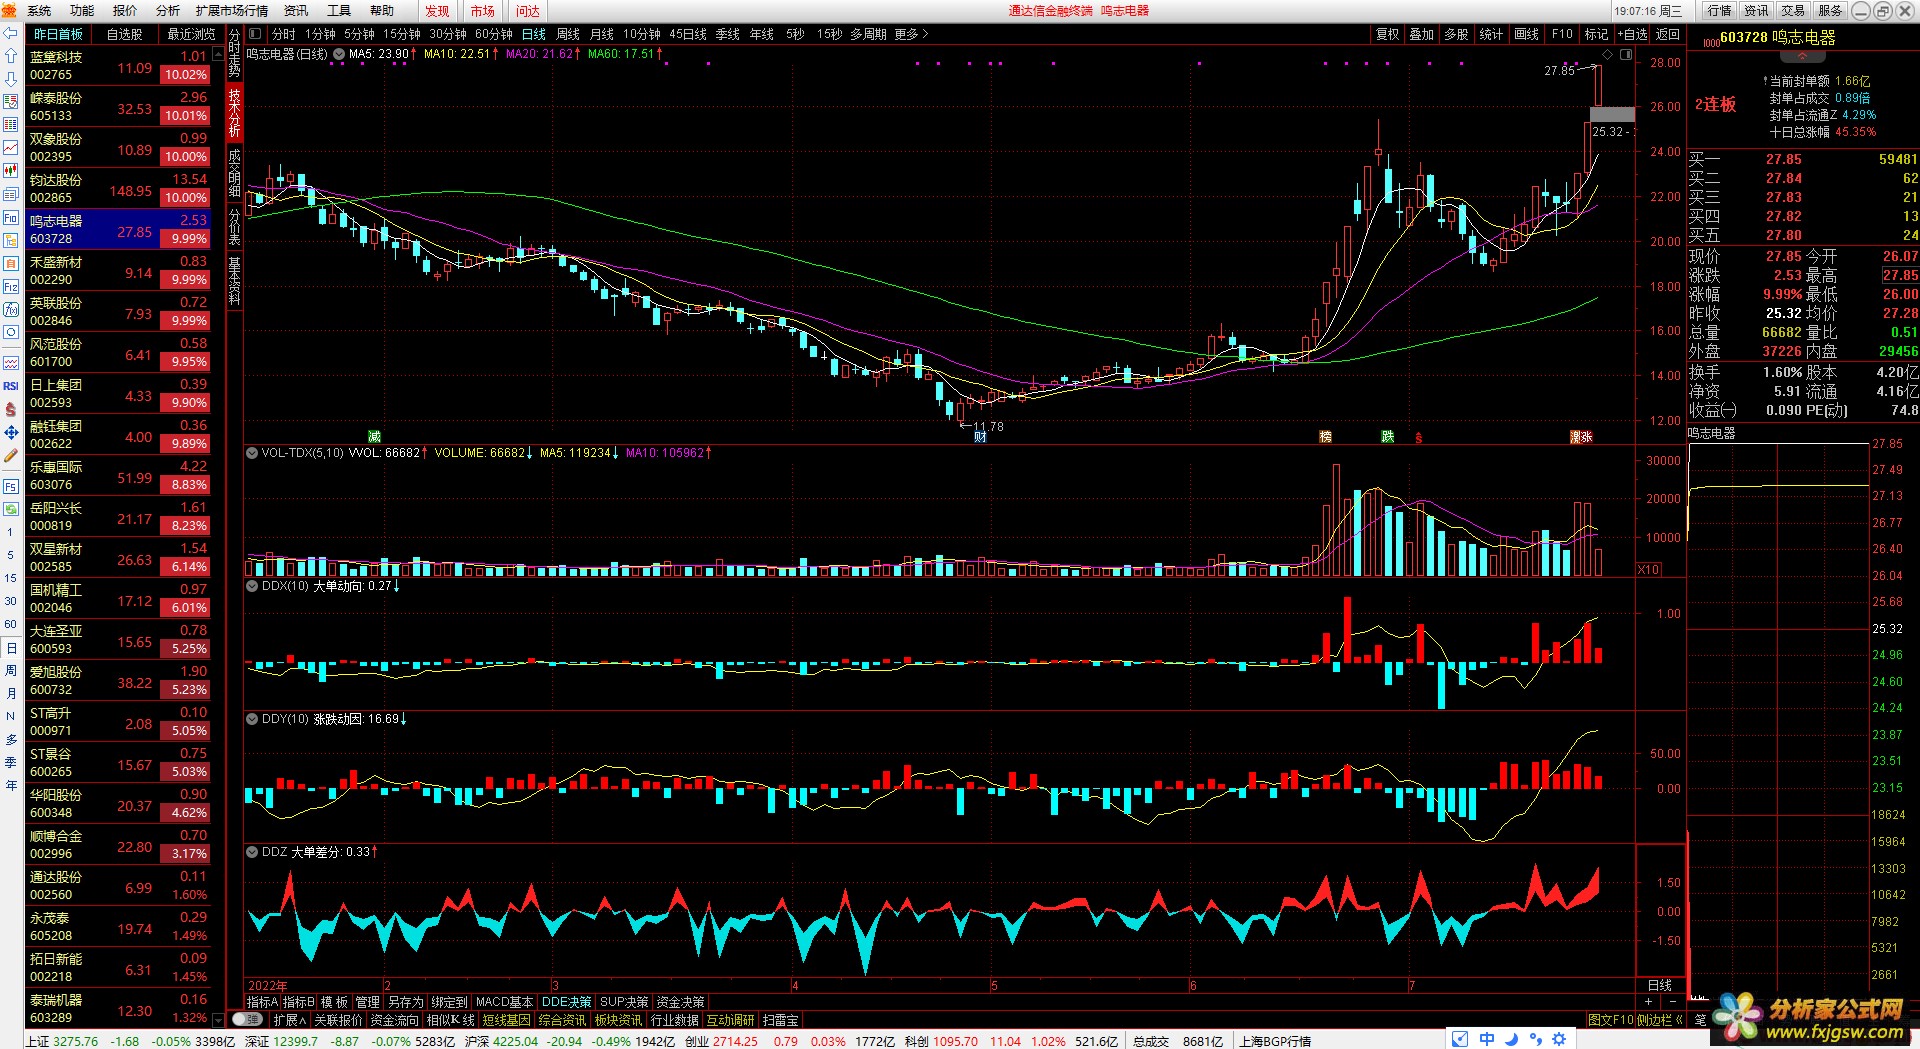Open the 成交明细 vertical tab
This screenshot has width=1920, height=1049.
(x=235, y=172)
